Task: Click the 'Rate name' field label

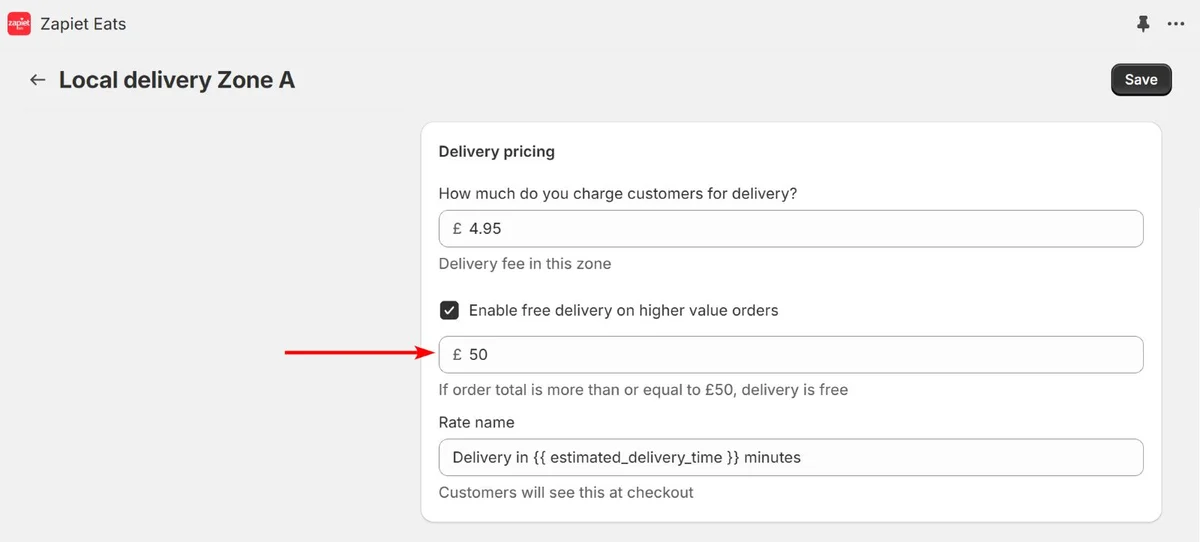Action: [477, 423]
